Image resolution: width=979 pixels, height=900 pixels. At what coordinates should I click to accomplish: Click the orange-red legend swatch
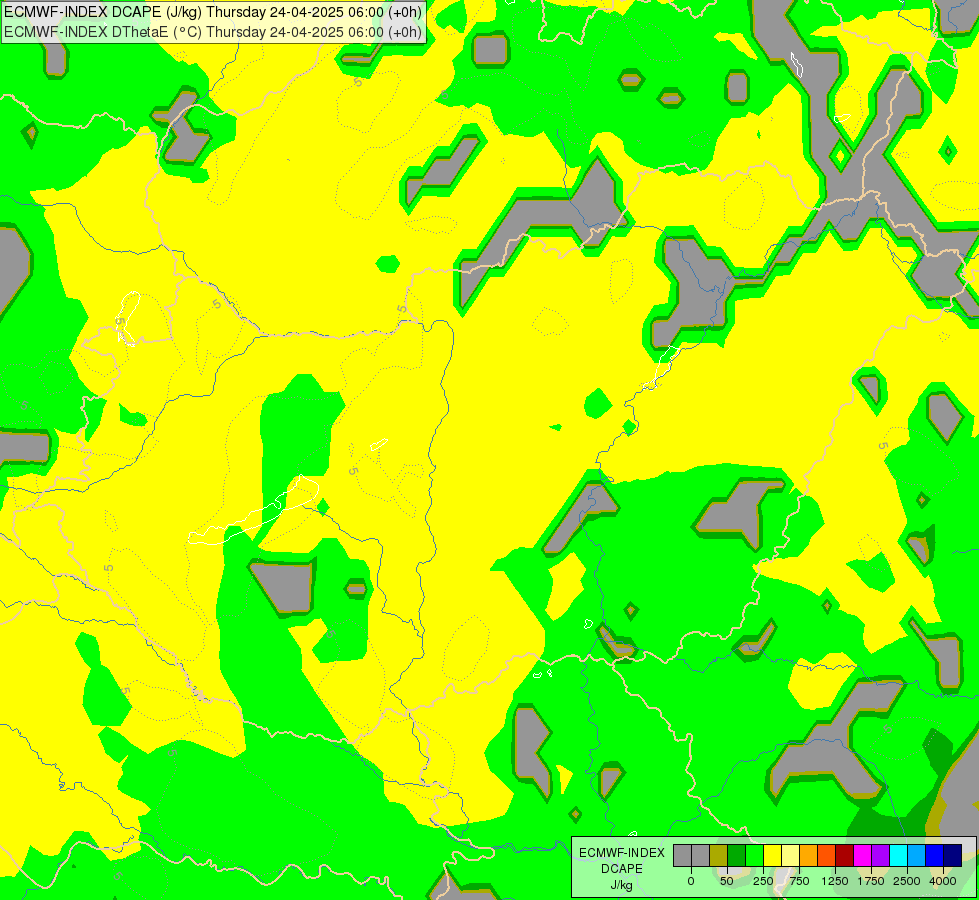[827, 856]
